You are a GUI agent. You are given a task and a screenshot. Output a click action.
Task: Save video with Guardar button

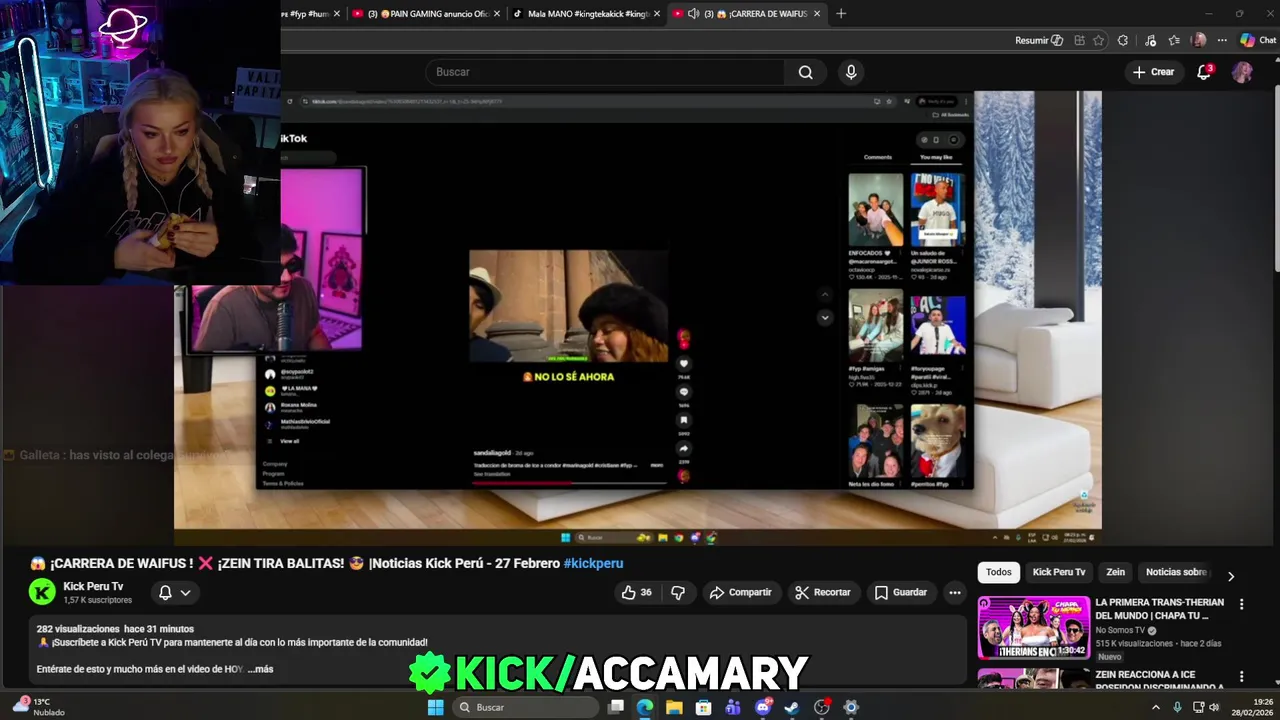pyautogui.click(x=900, y=592)
